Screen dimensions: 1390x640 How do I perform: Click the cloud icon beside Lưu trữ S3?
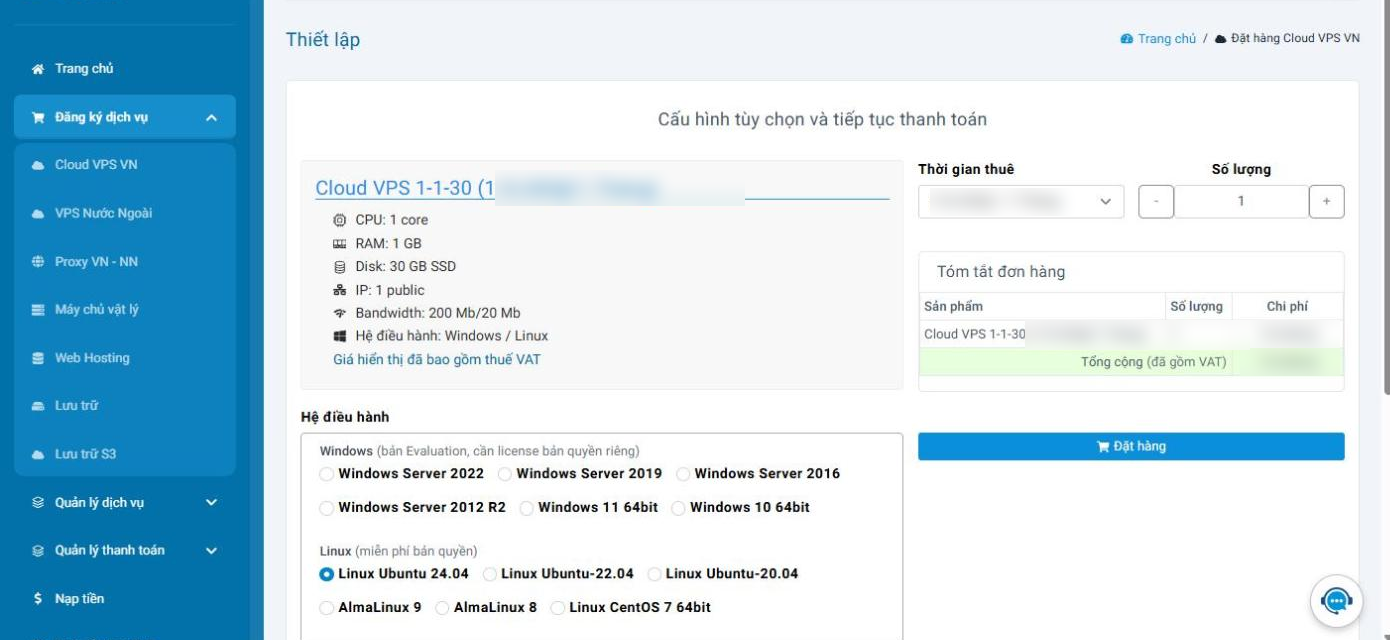coord(38,454)
